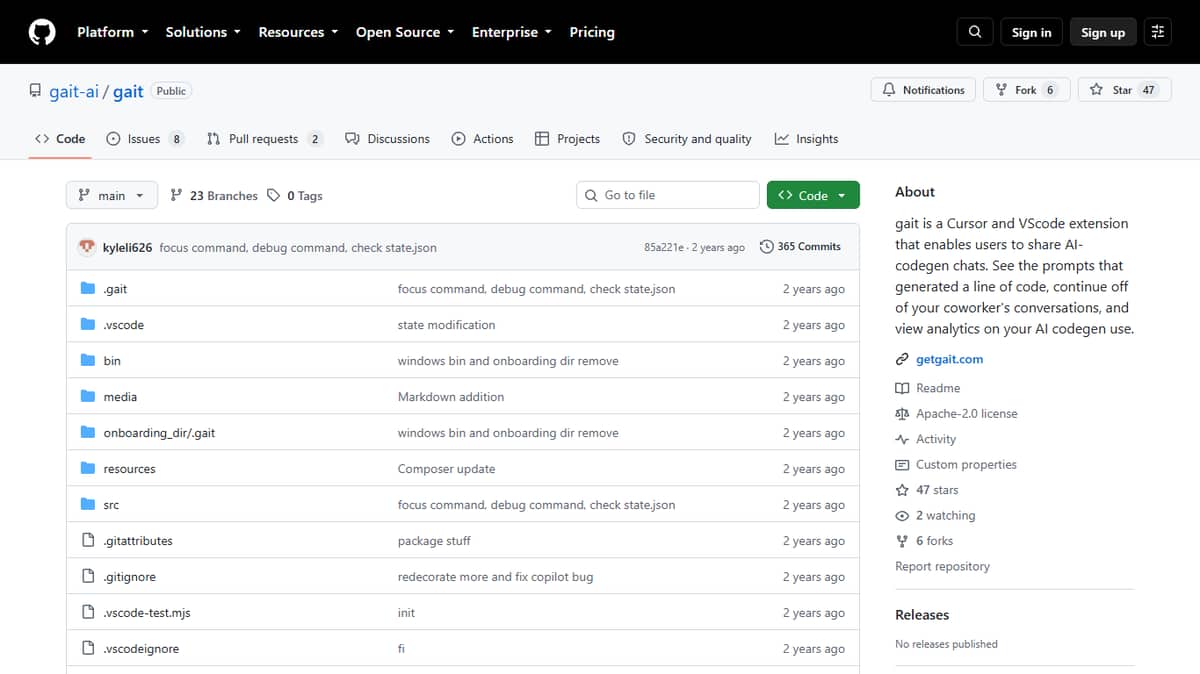The image size is (1200, 674).
Task: Click the onboarding_dir/.gait folder icon
Action: coord(88,433)
